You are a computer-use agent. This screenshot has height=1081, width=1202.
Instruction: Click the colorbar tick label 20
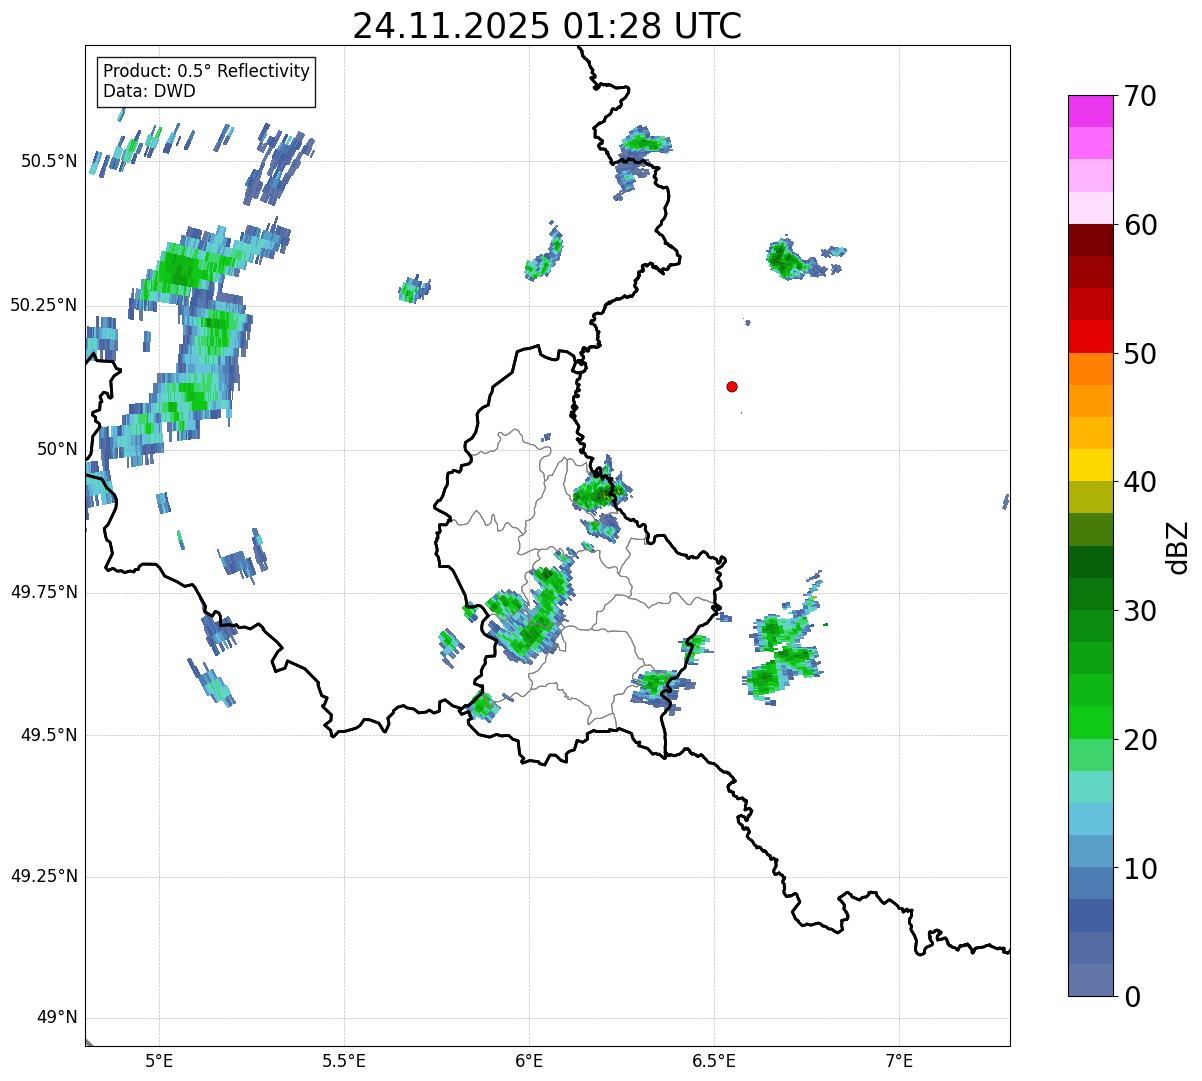[x=1140, y=740]
